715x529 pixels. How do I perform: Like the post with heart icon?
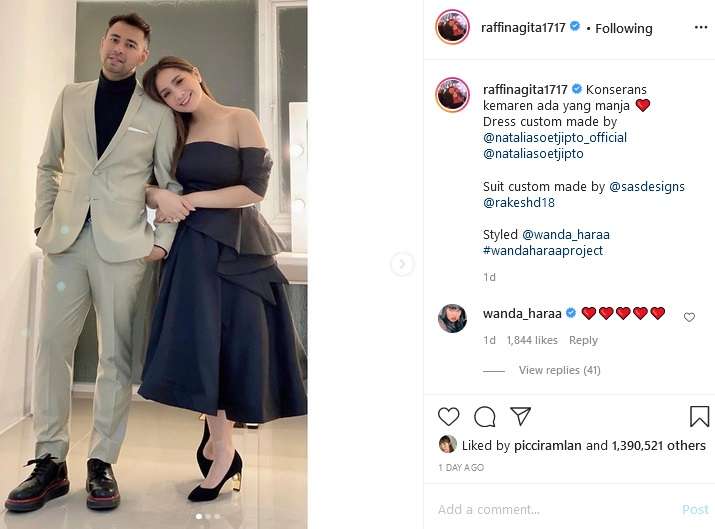pyautogui.click(x=449, y=416)
